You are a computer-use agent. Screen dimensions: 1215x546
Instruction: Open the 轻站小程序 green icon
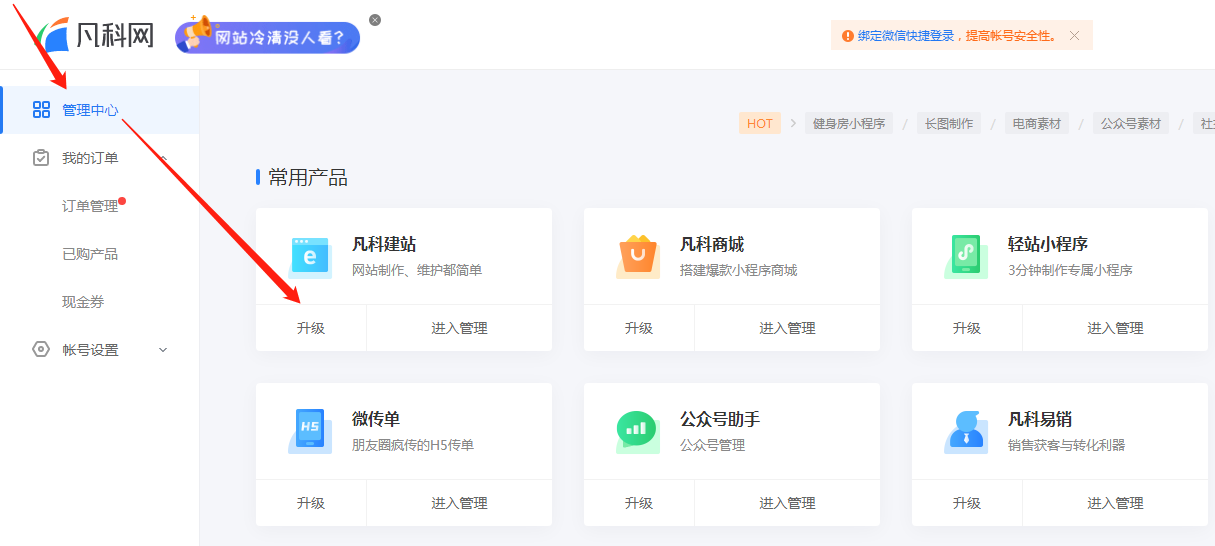pyautogui.click(x=966, y=257)
